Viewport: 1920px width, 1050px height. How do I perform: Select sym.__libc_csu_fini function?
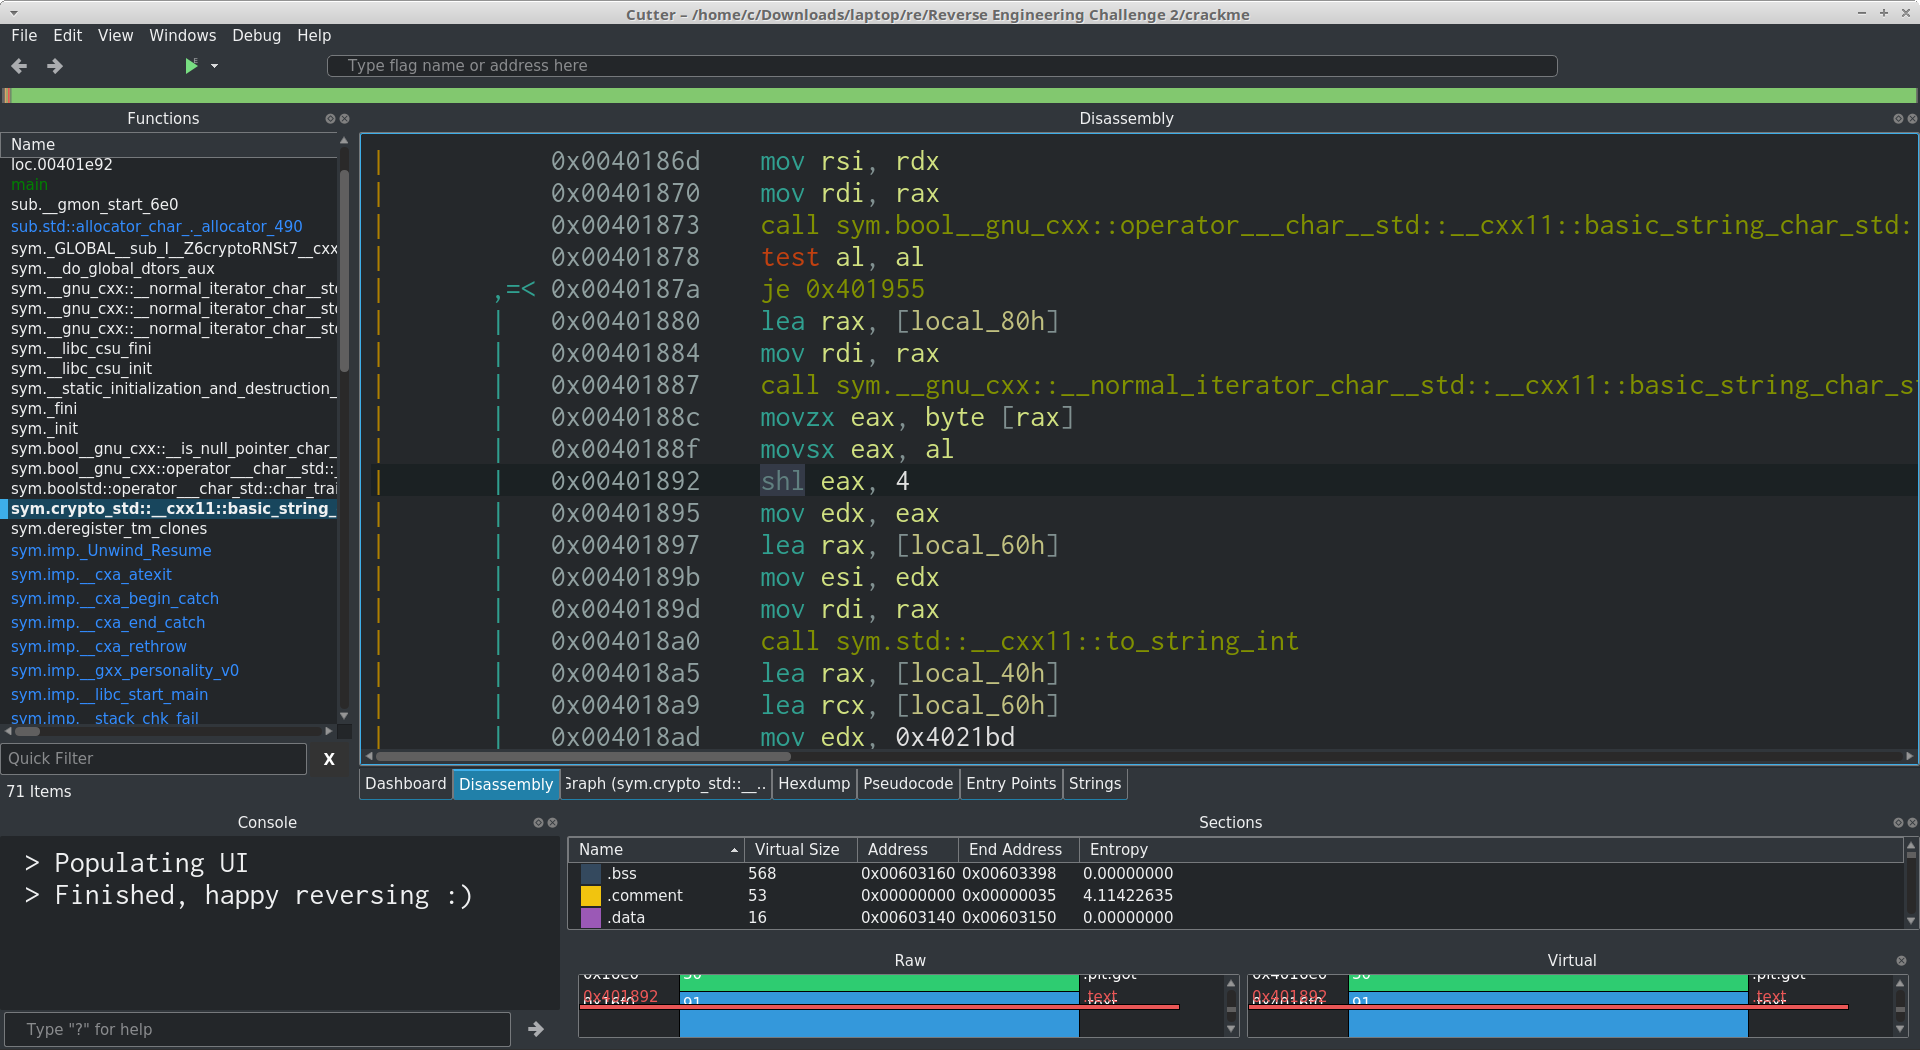click(x=81, y=349)
